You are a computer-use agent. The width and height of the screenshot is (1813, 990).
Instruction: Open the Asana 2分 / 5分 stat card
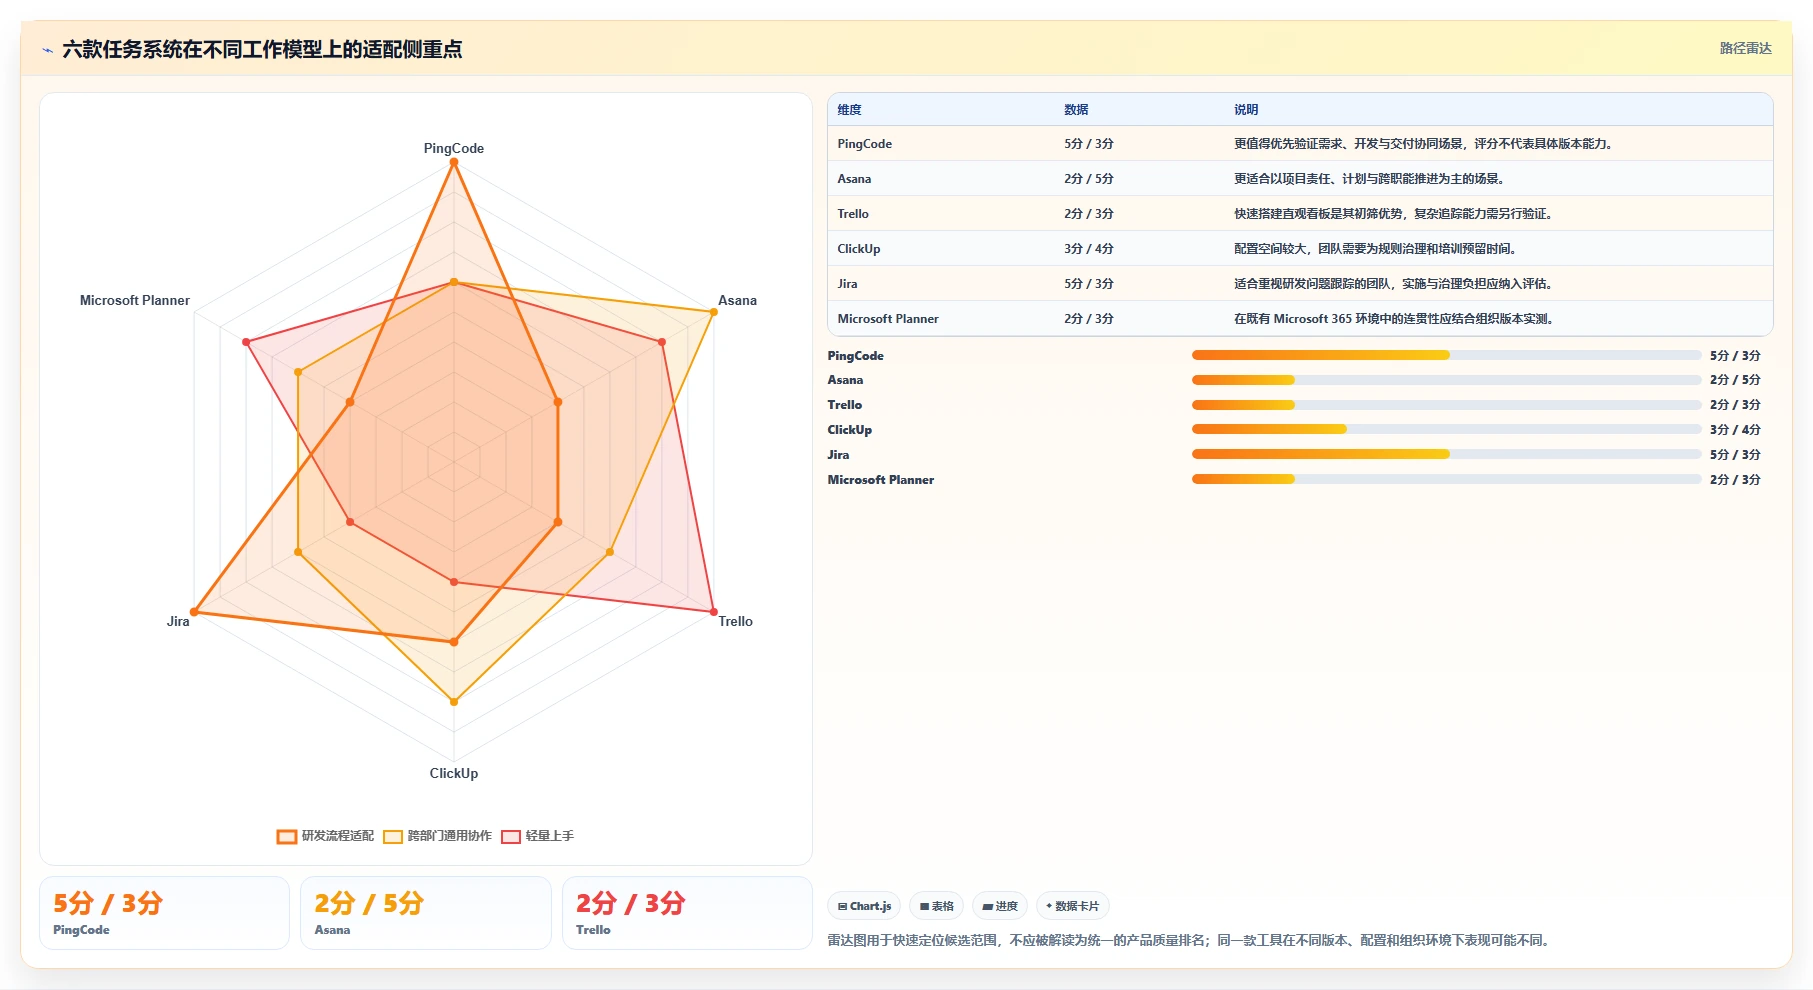(x=426, y=913)
